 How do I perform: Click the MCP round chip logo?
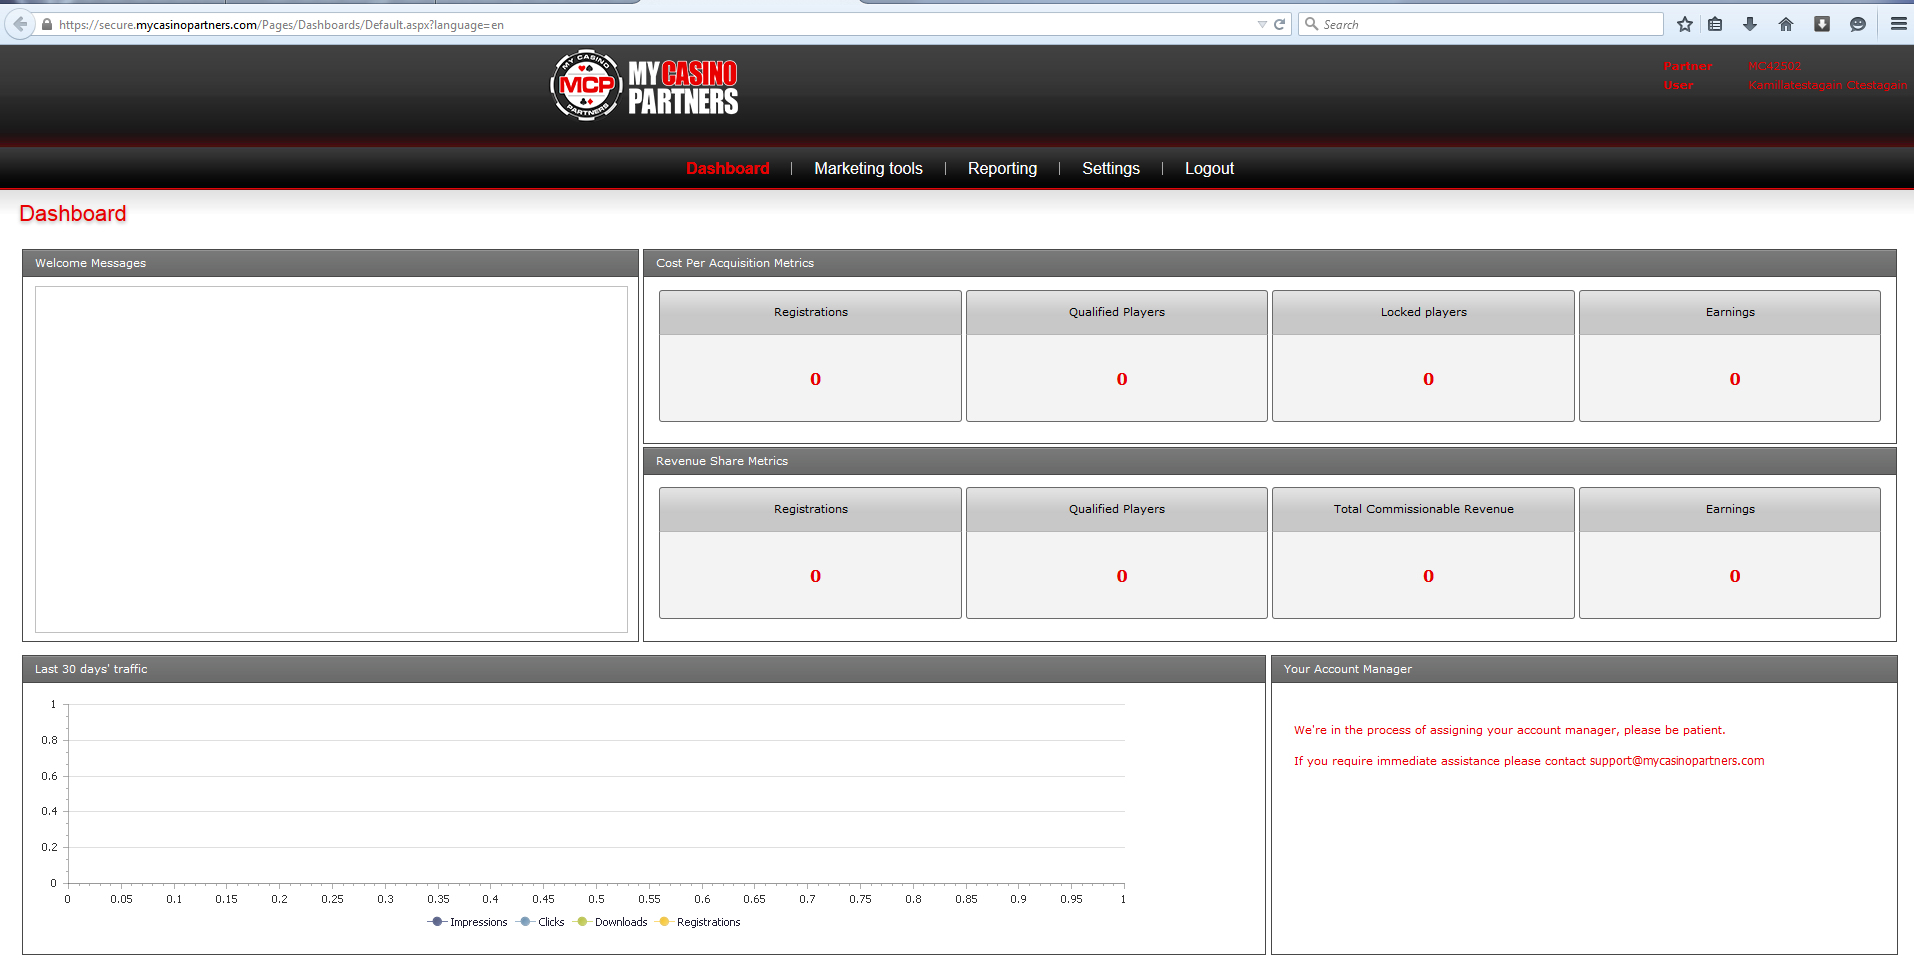[586, 85]
